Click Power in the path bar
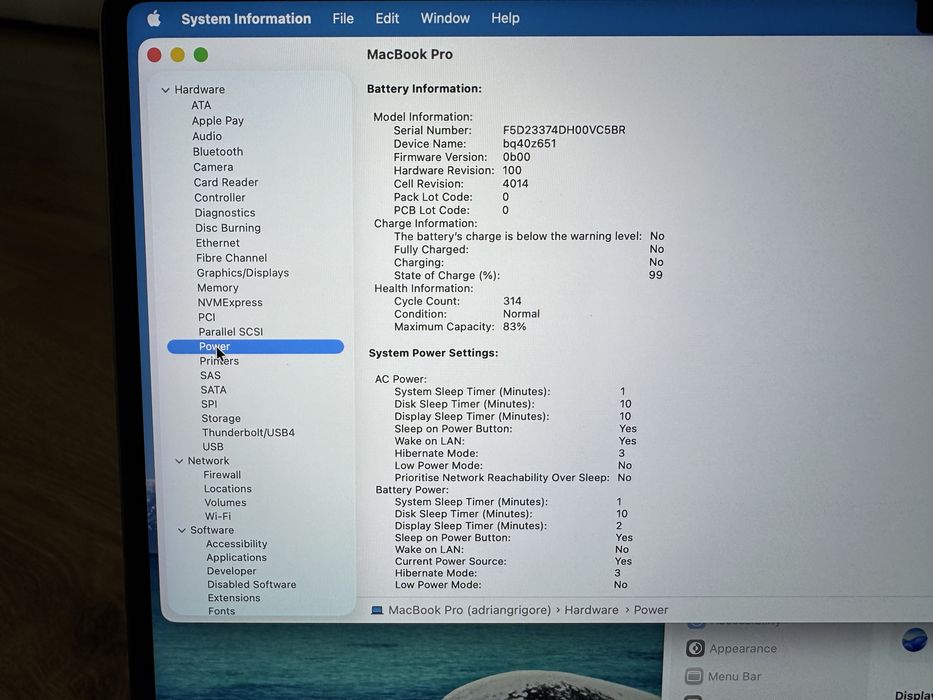The image size is (933, 700). pos(651,610)
